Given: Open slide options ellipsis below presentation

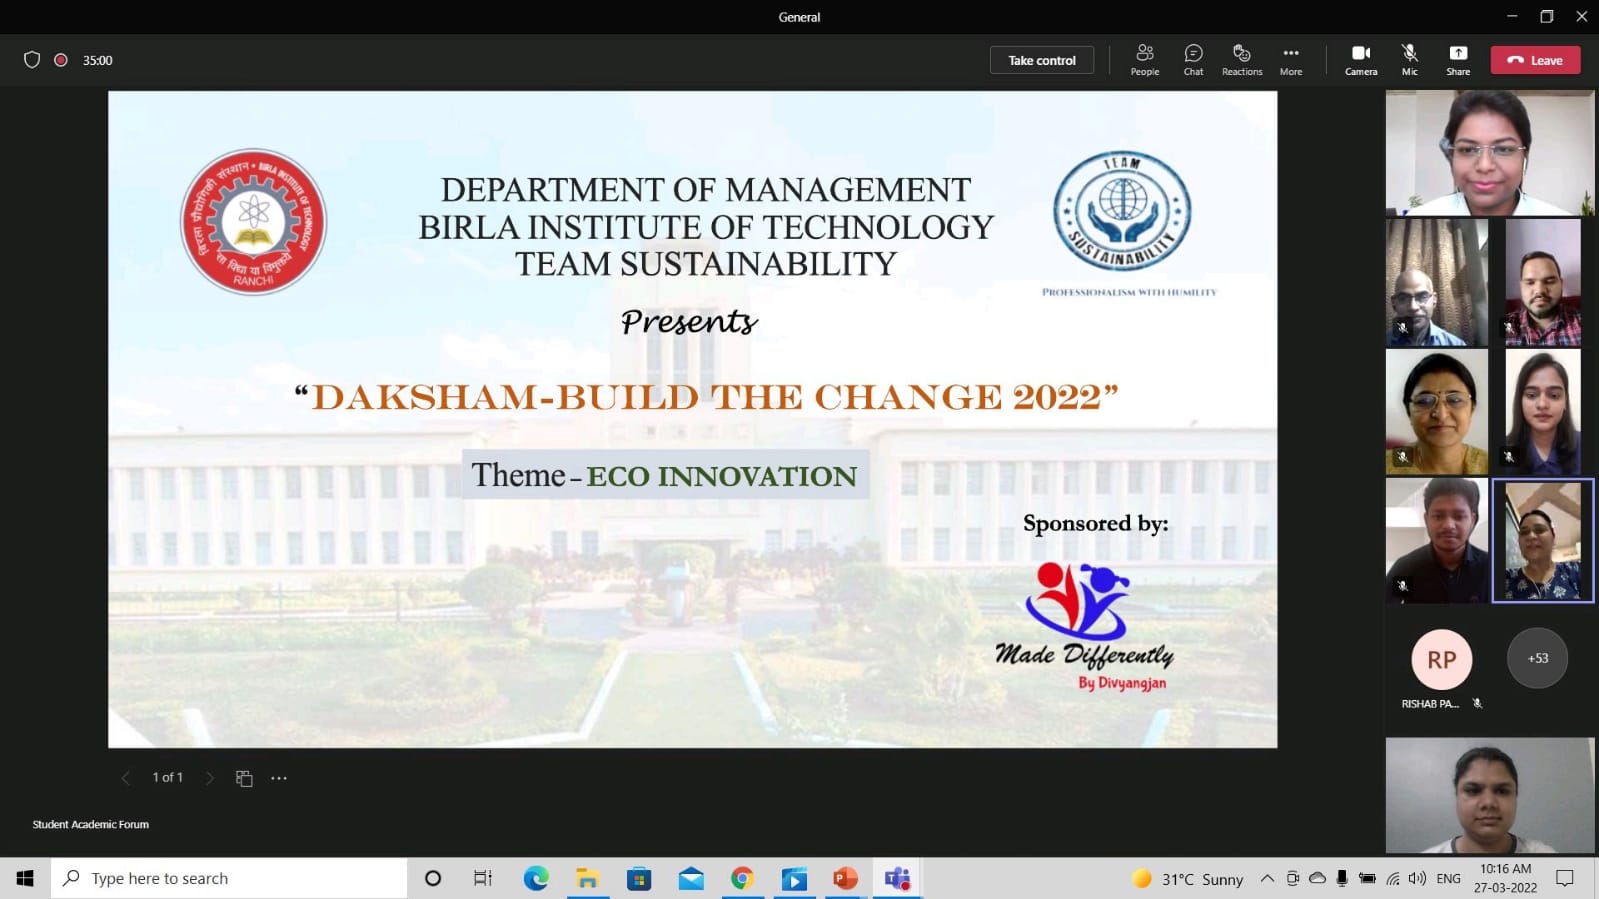Looking at the screenshot, I should (279, 778).
